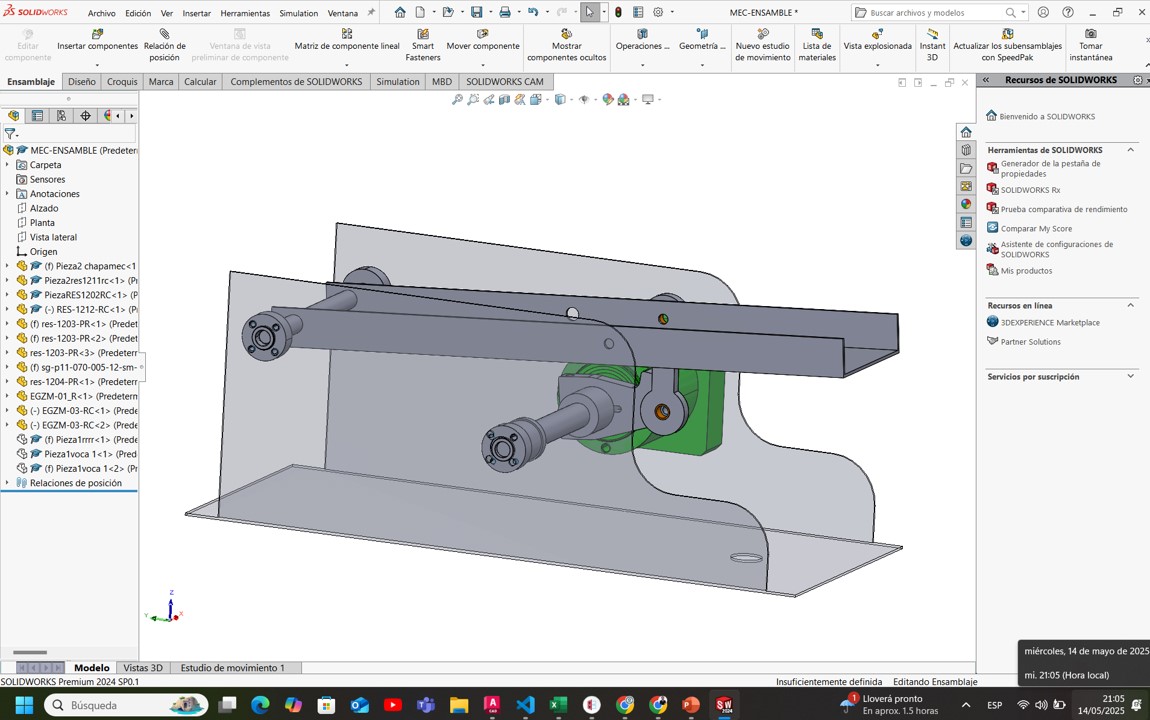Open the FeatureManager design tree tab icon
1150x720 pixels.
click(x=14, y=116)
